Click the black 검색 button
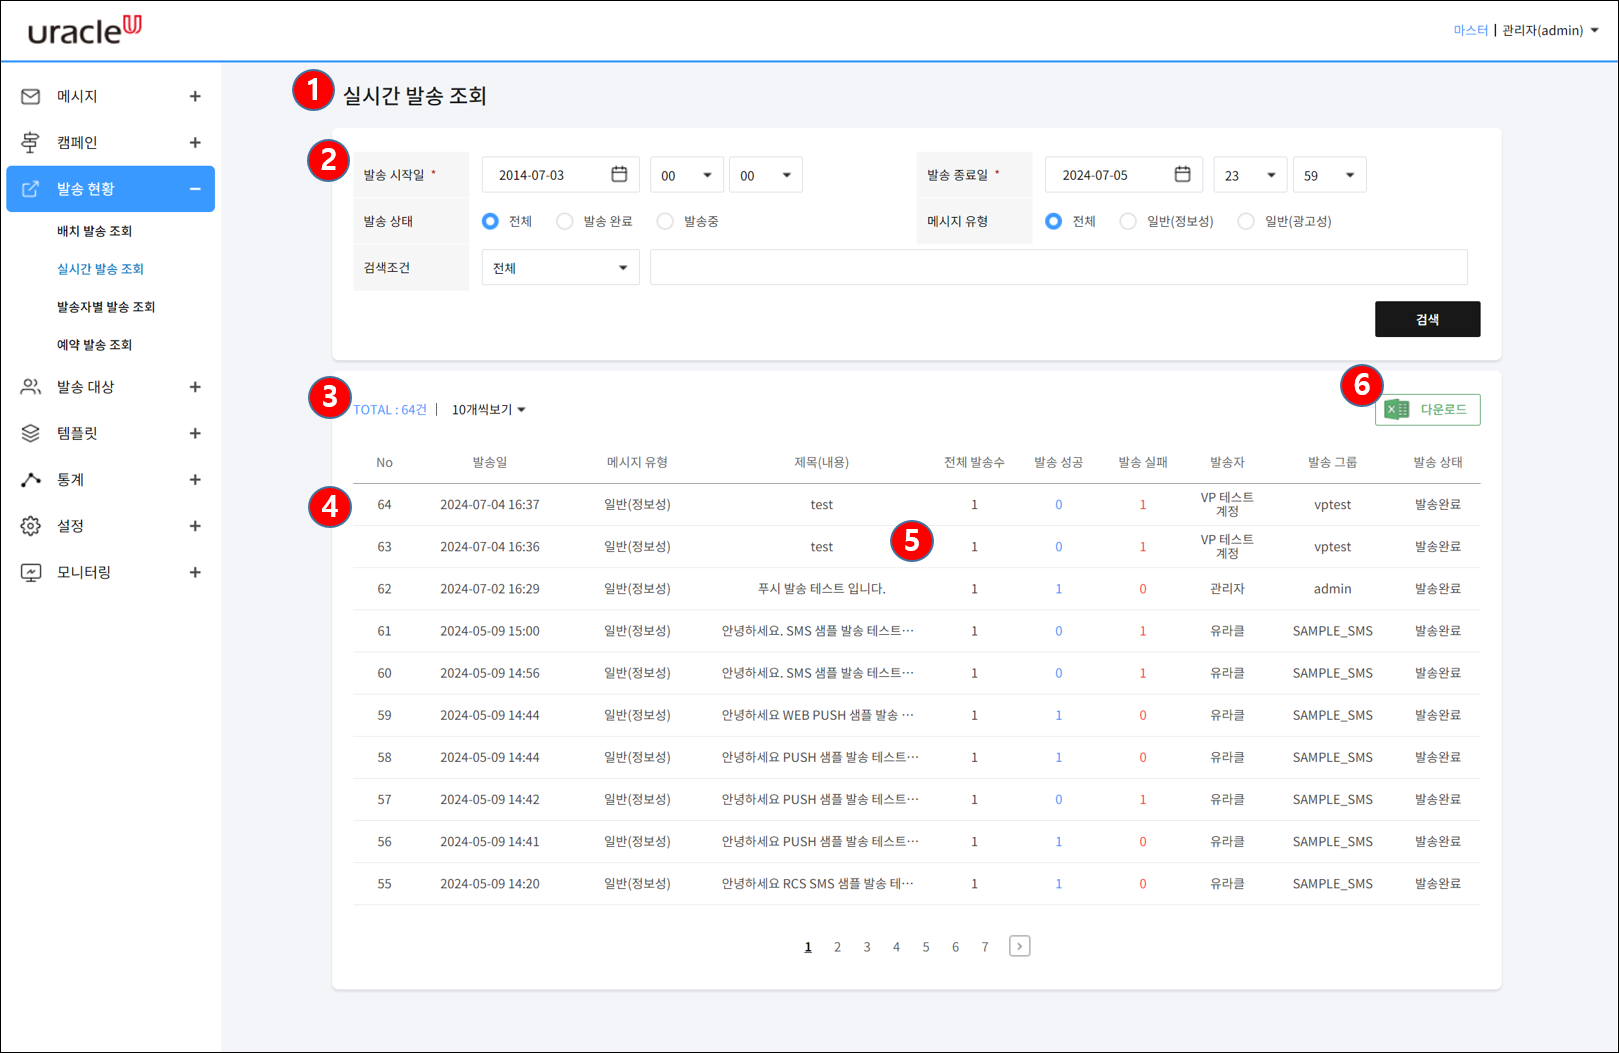 pos(1427,319)
